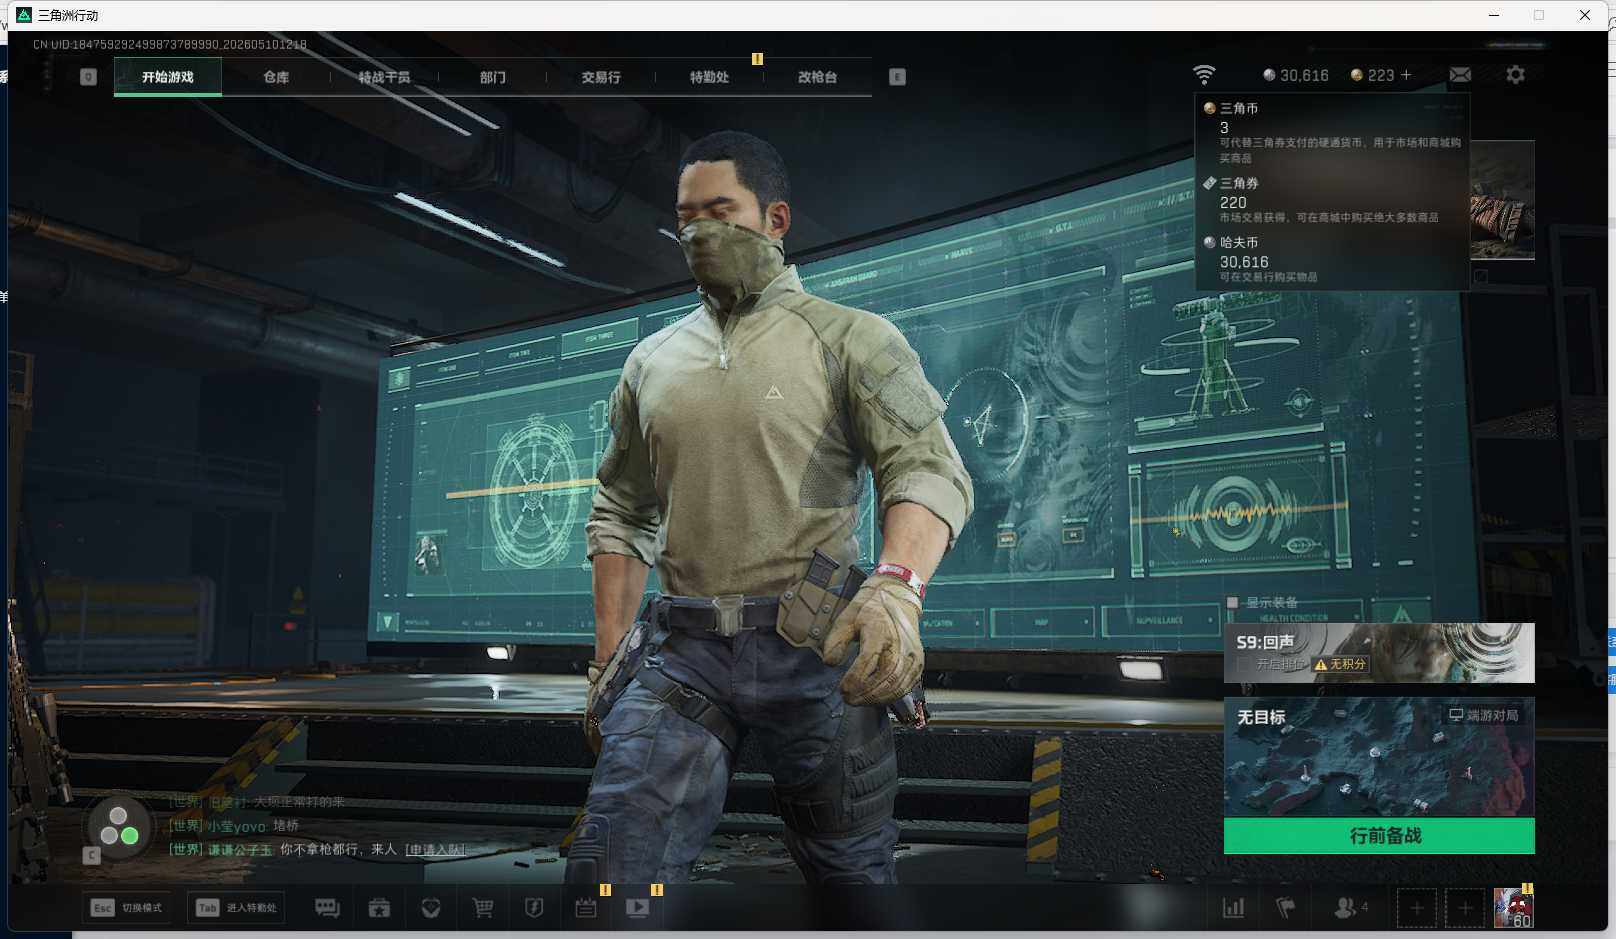Open the star supply crate icon
Viewport: 1616px width, 939px height.
pos(379,907)
